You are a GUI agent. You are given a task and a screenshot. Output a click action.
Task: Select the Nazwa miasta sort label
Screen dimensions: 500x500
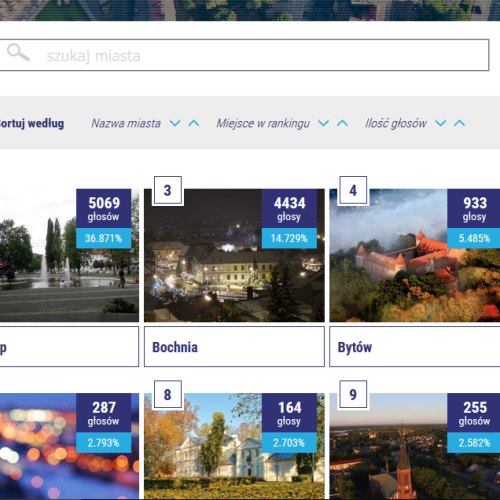click(126, 124)
